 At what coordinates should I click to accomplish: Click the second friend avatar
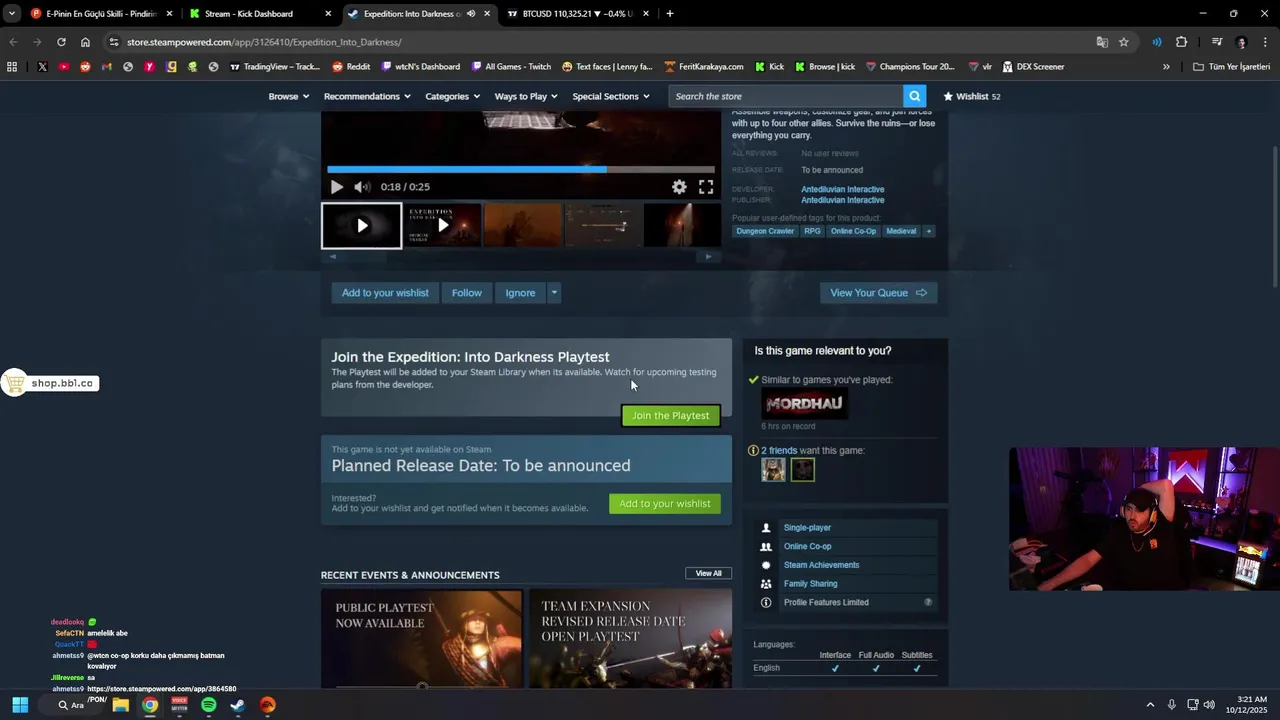803,470
